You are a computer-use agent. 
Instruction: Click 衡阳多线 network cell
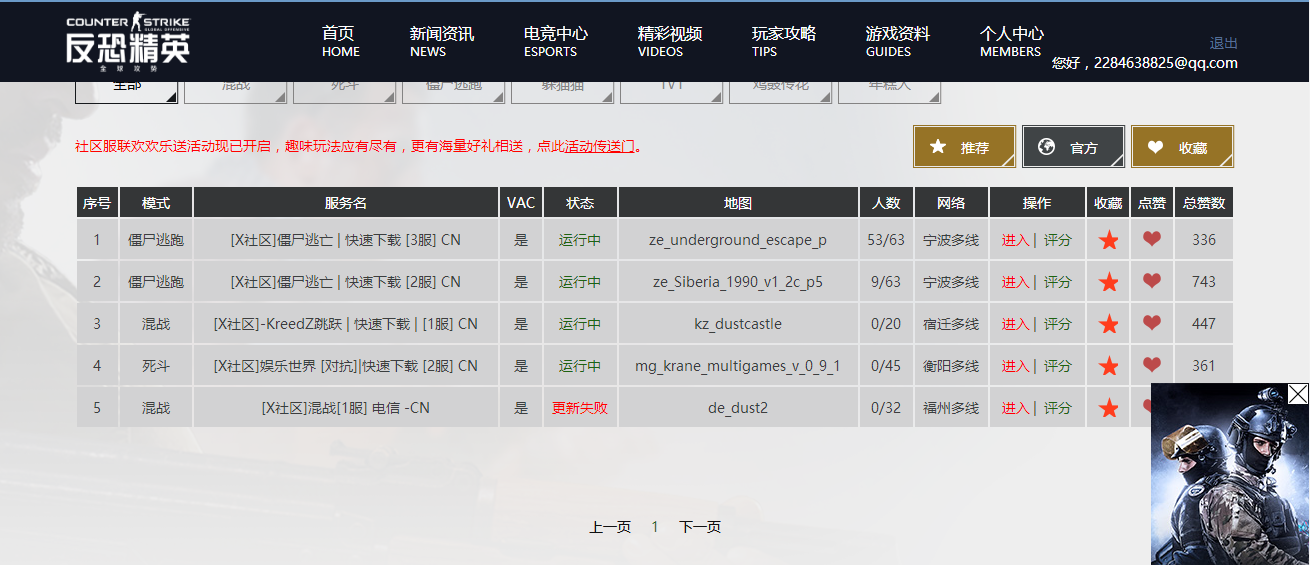pos(951,366)
